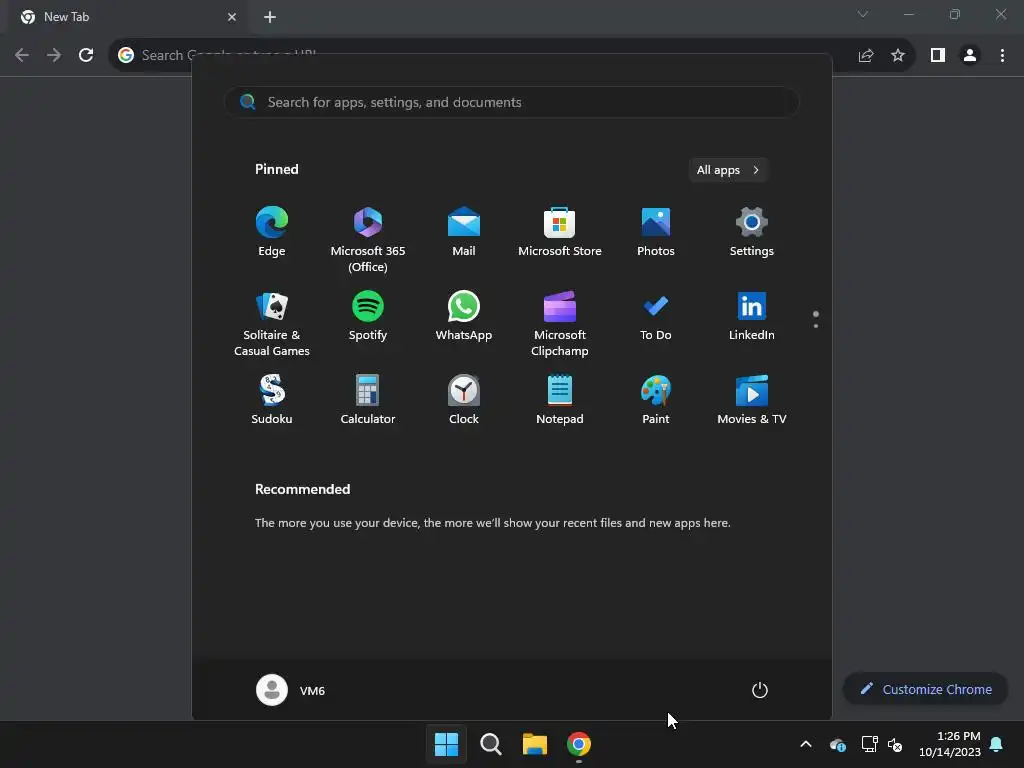The width and height of the screenshot is (1024, 768).
Task: Switch to Chrome from taskbar
Action: coord(579,744)
